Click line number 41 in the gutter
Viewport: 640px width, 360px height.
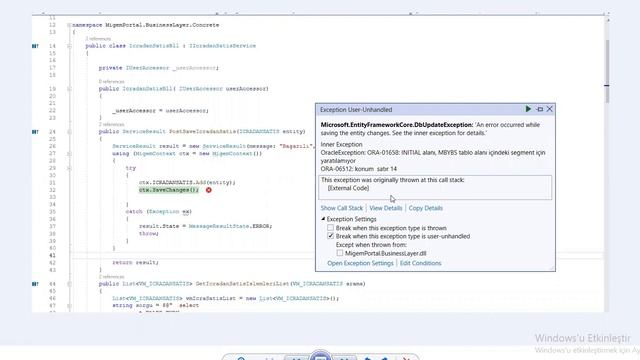[52, 256]
